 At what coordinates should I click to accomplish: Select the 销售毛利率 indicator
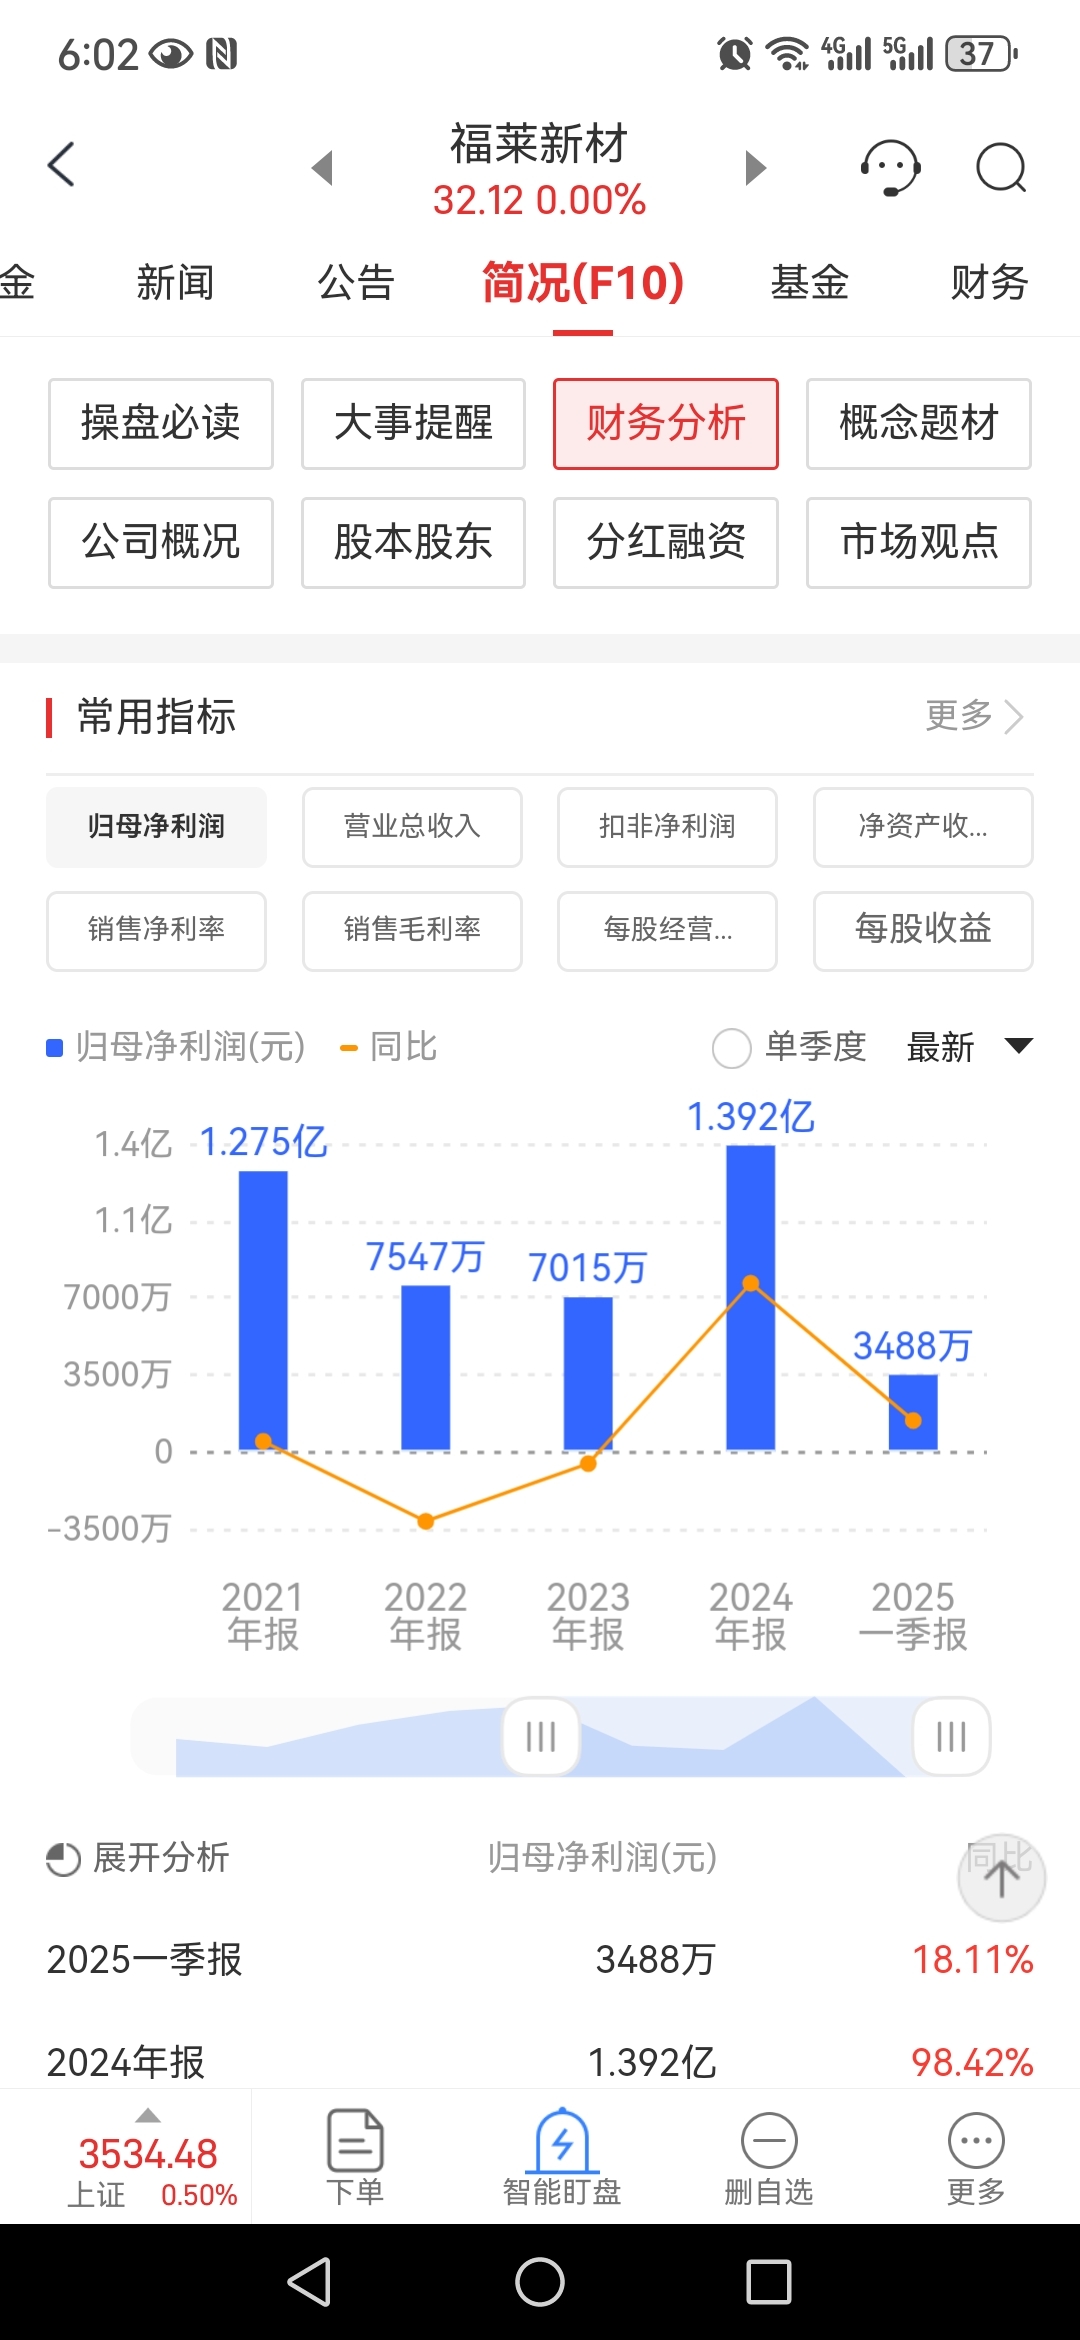[x=412, y=931]
